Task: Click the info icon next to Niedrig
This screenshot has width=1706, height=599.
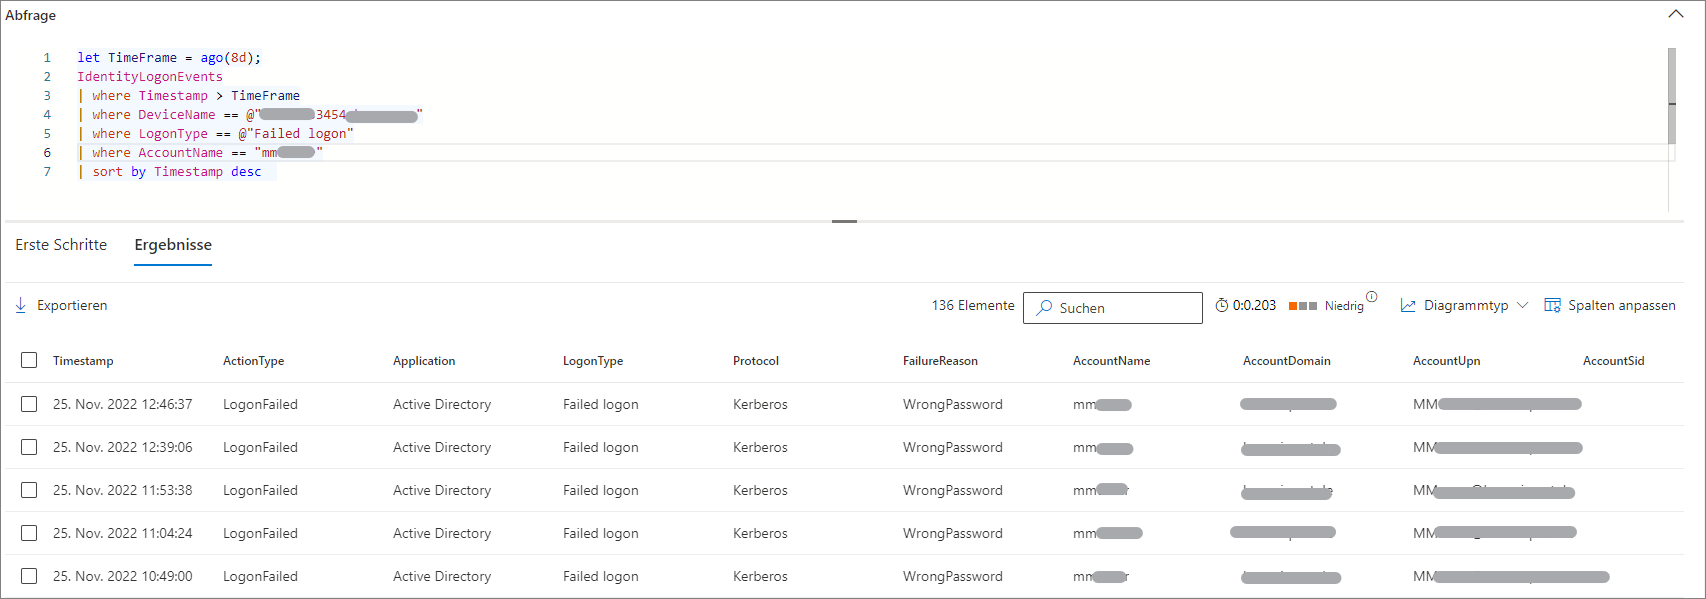Action: coord(1372,296)
